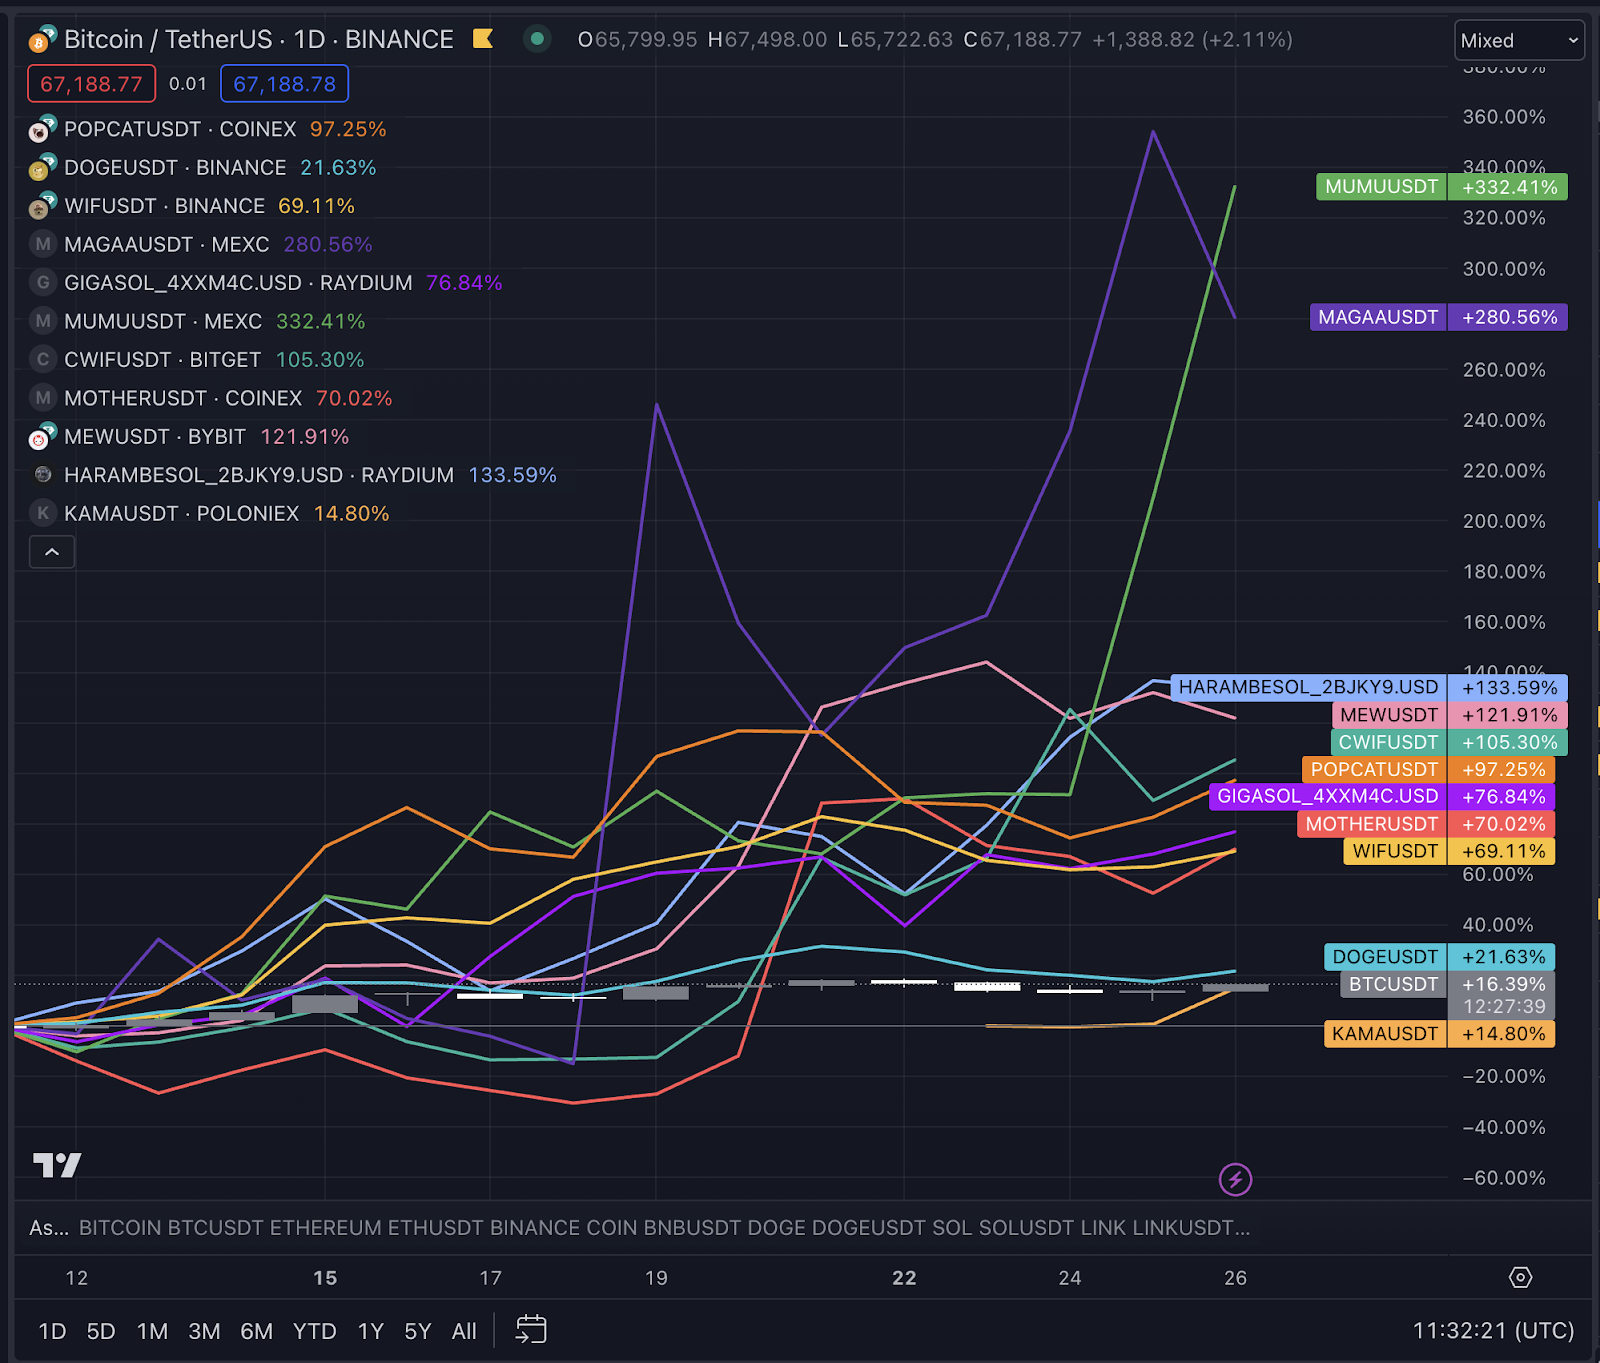Select DOGEUSDT · BINANCE legend row
Image resolution: width=1600 pixels, height=1363 pixels.
click(x=203, y=168)
